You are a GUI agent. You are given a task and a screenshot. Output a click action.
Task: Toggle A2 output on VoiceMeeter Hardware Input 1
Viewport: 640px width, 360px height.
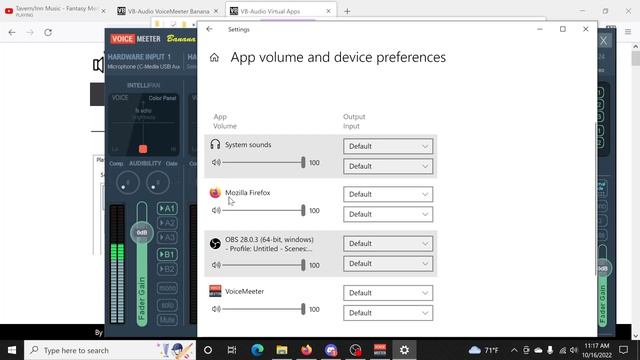pyautogui.click(x=167, y=223)
